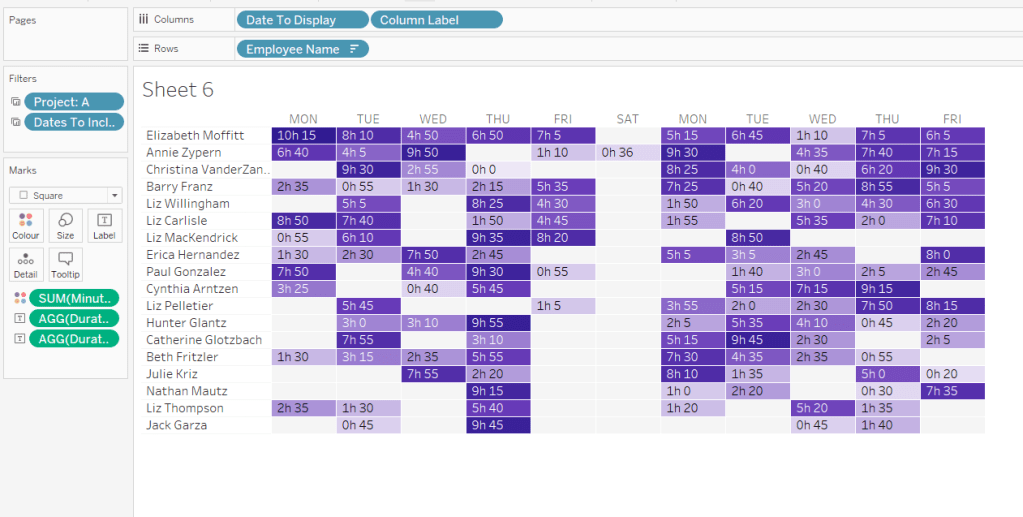Click the SUM(Minut.. pill on Marks card
This screenshot has height=517, width=1023.
75,298
